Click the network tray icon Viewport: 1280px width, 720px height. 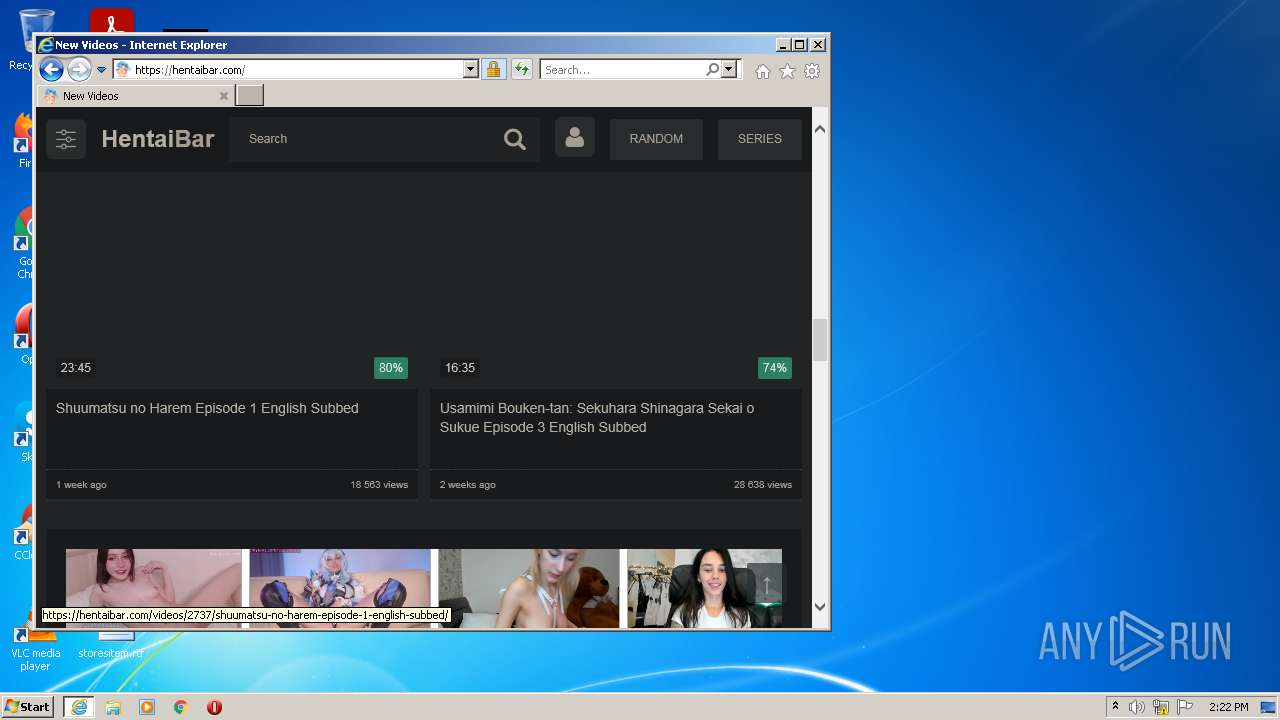click(x=1161, y=707)
